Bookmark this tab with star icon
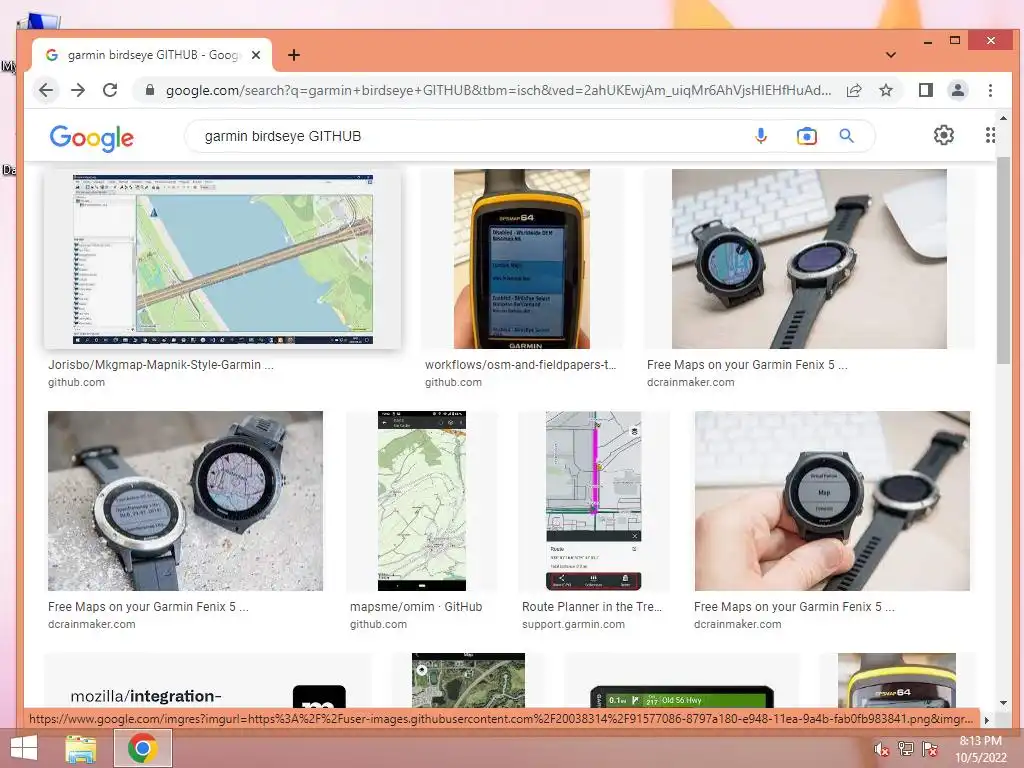The width and height of the screenshot is (1024, 768). (x=886, y=90)
